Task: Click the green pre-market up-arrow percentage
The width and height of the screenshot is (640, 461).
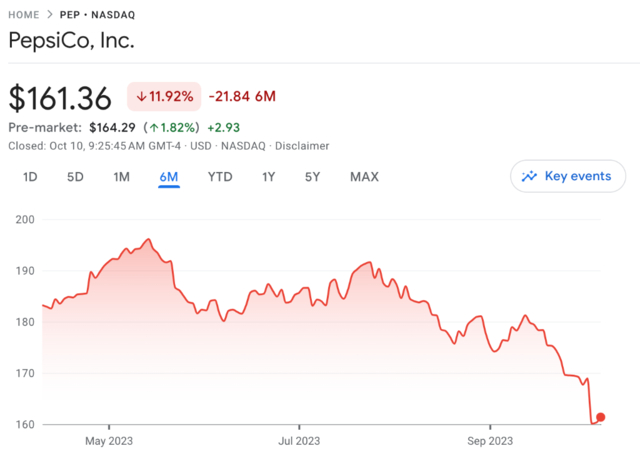Action: [172, 127]
